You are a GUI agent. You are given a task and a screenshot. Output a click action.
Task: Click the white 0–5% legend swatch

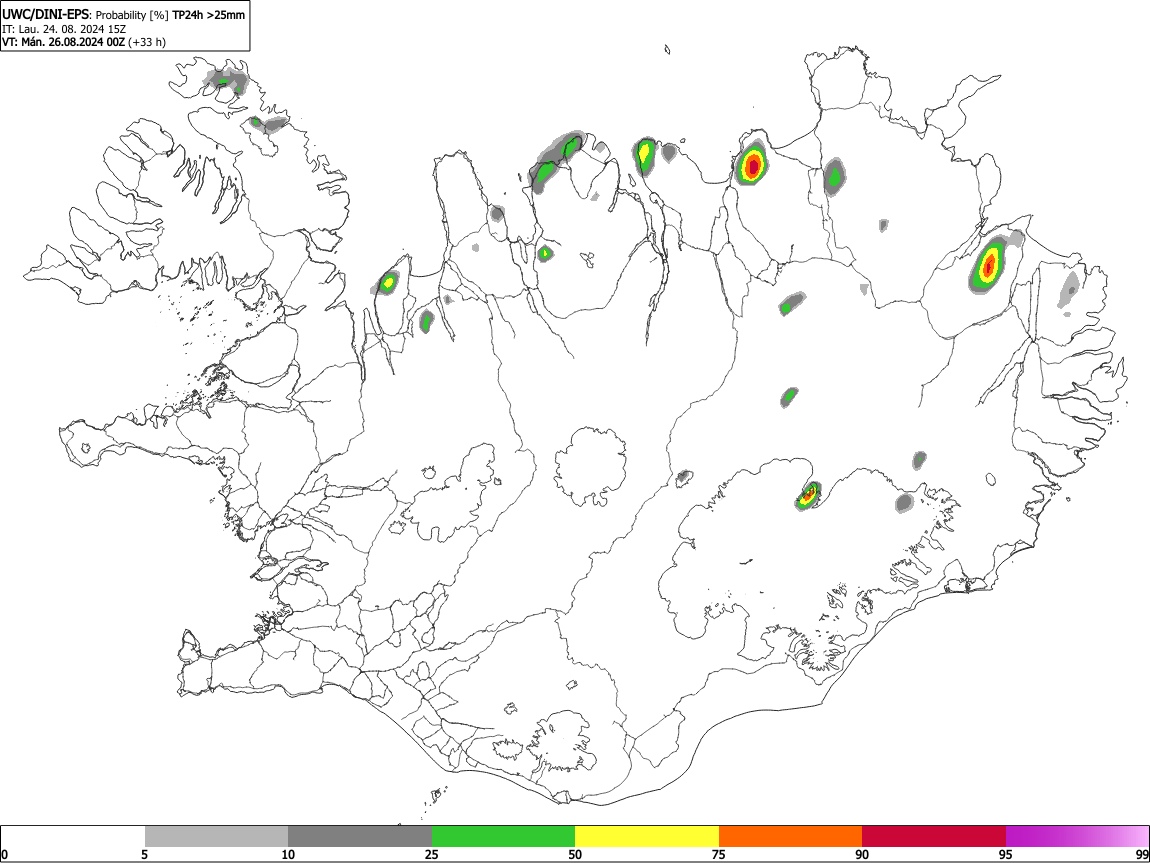[73, 837]
